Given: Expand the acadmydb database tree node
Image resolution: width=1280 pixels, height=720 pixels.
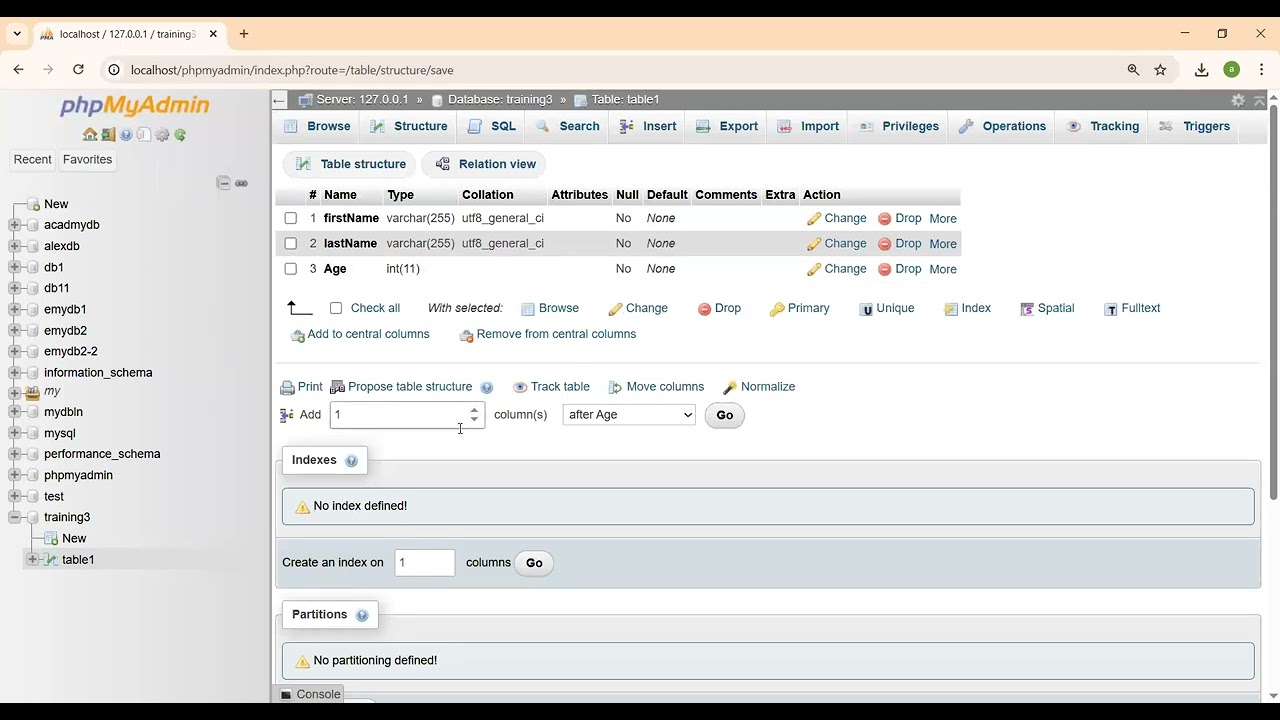Looking at the screenshot, I should (x=15, y=225).
